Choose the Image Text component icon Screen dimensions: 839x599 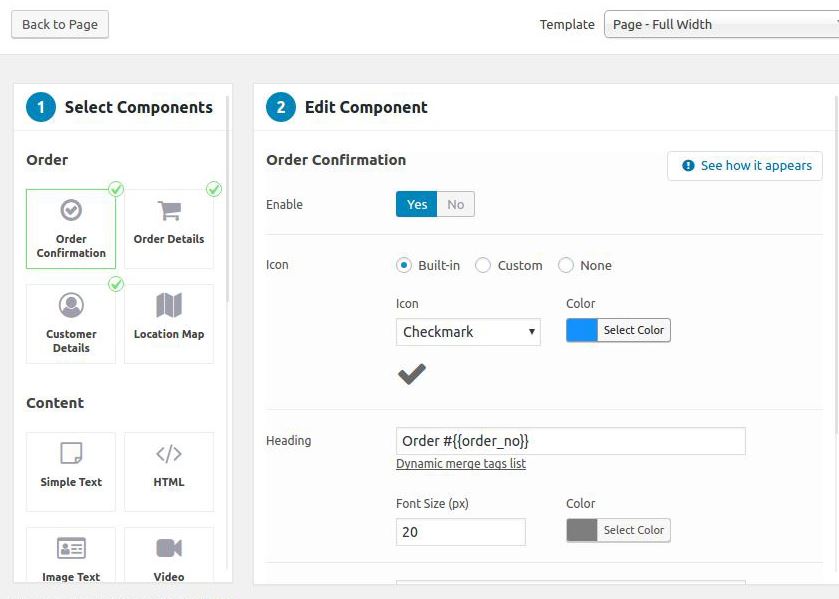[x=71, y=548]
